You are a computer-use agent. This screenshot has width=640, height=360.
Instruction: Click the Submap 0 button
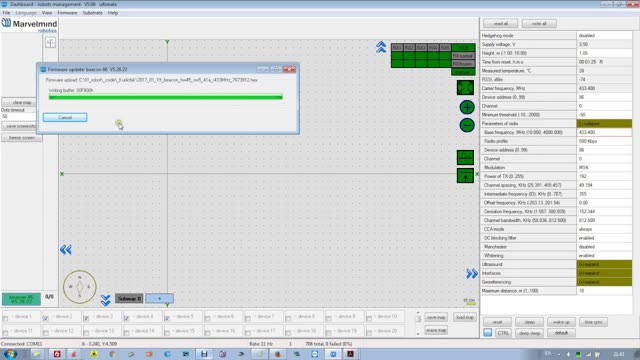coord(129,299)
